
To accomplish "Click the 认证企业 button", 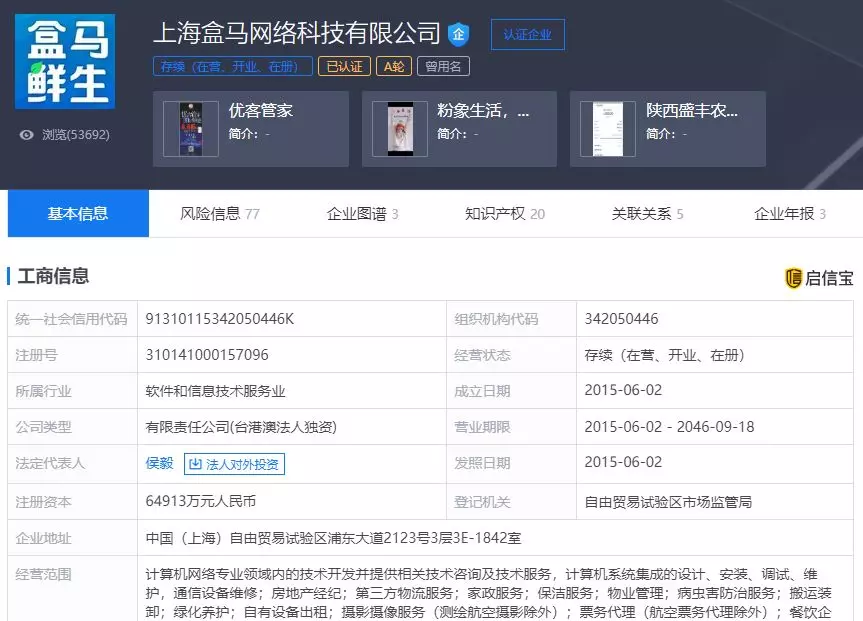I will pos(527,35).
